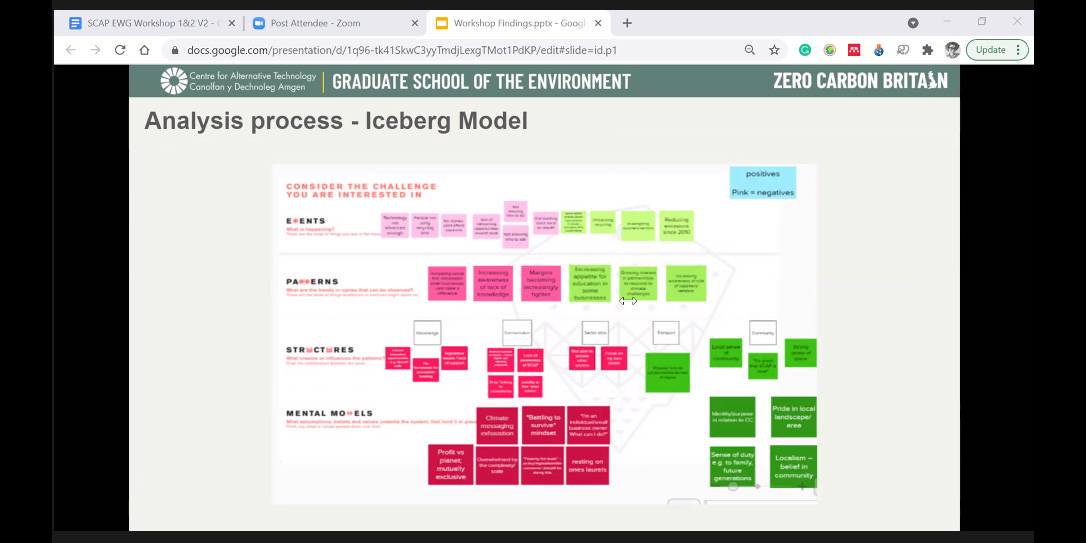Click the white Community category box
Screen dimensions: 1086x543
[x=763, y=332]
